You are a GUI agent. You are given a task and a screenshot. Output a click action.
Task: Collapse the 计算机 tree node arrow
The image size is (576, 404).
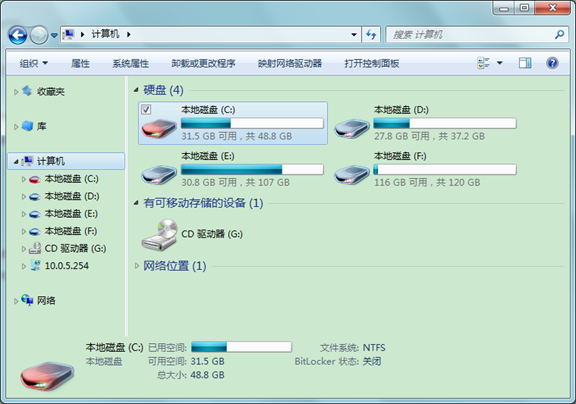tap(16, 162)
